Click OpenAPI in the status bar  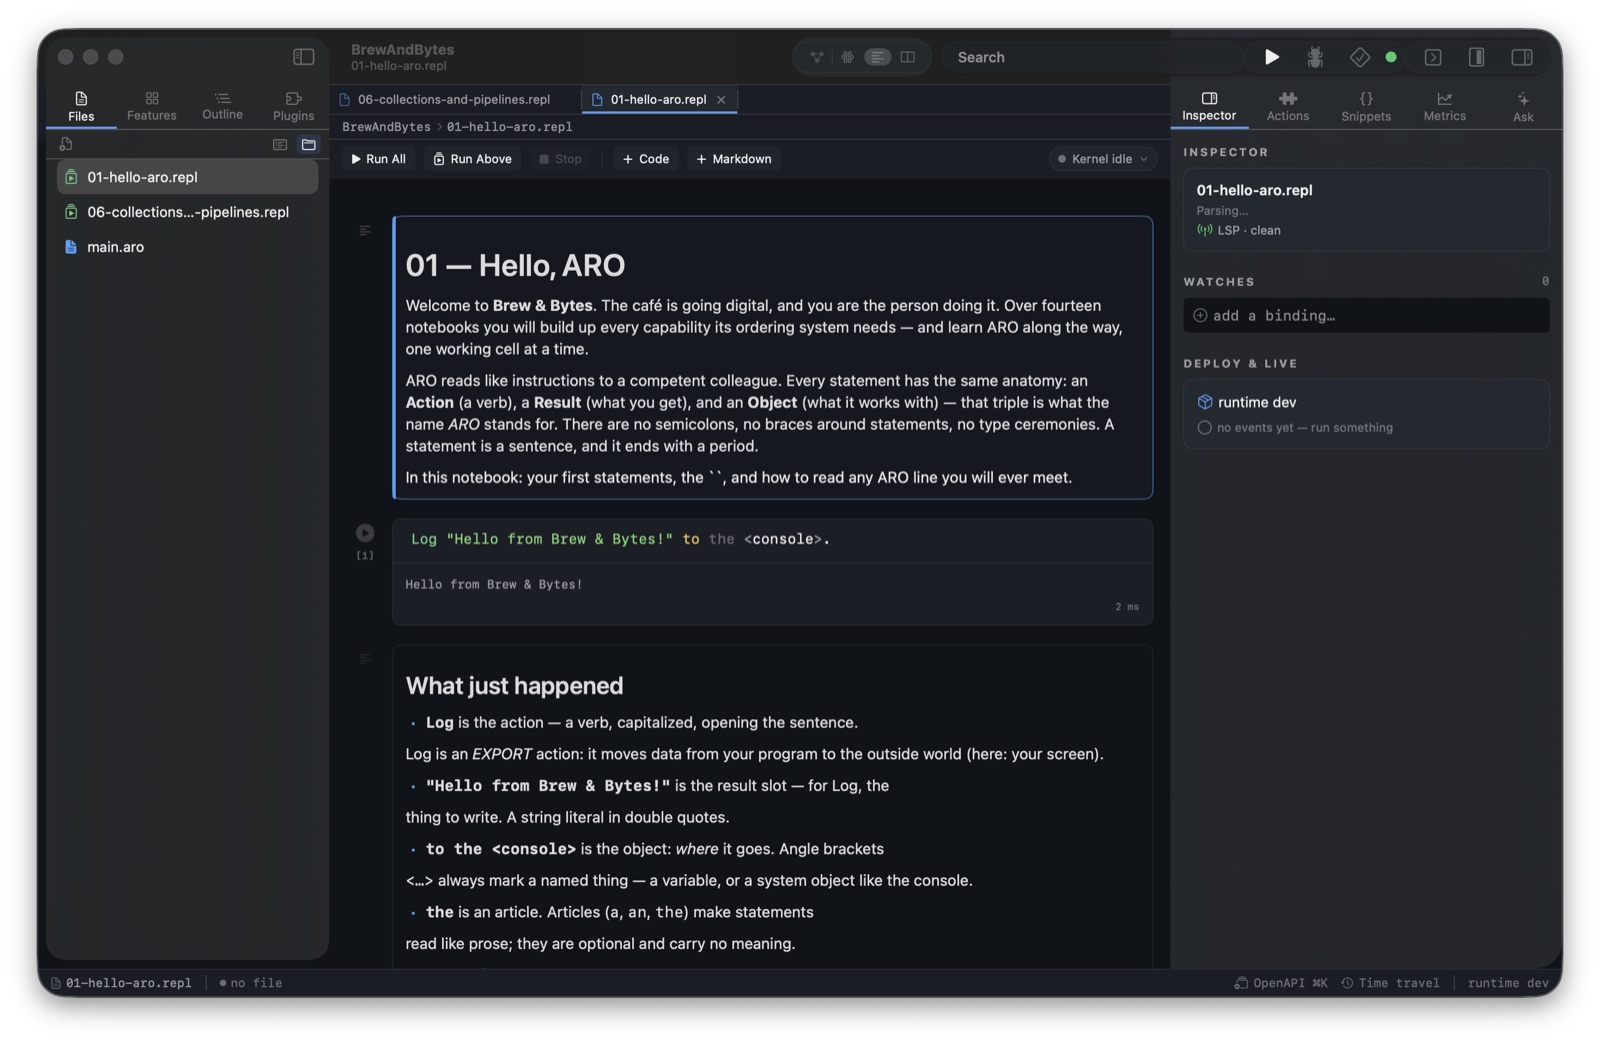[x=1281, y=983]
